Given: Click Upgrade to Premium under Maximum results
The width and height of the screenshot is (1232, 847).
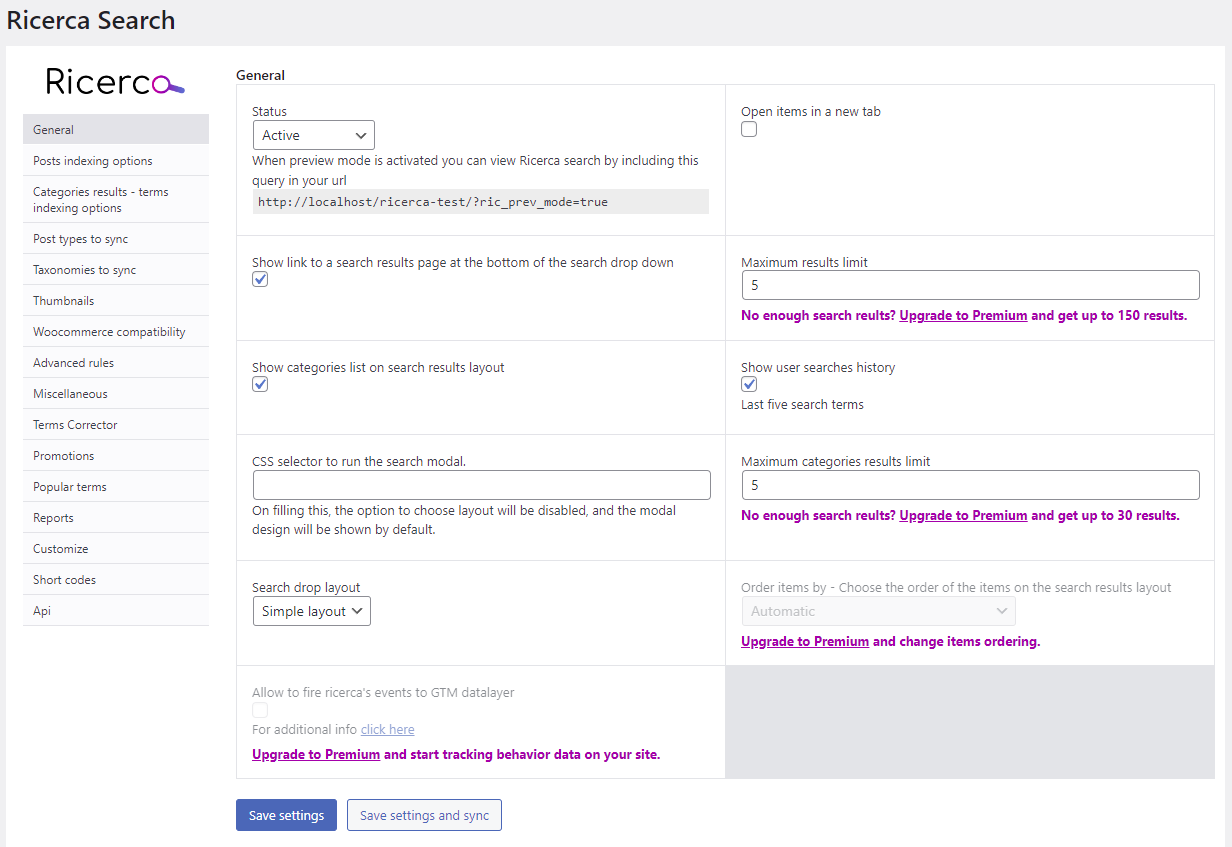Looking at the screenshot, I should point(963,316).
